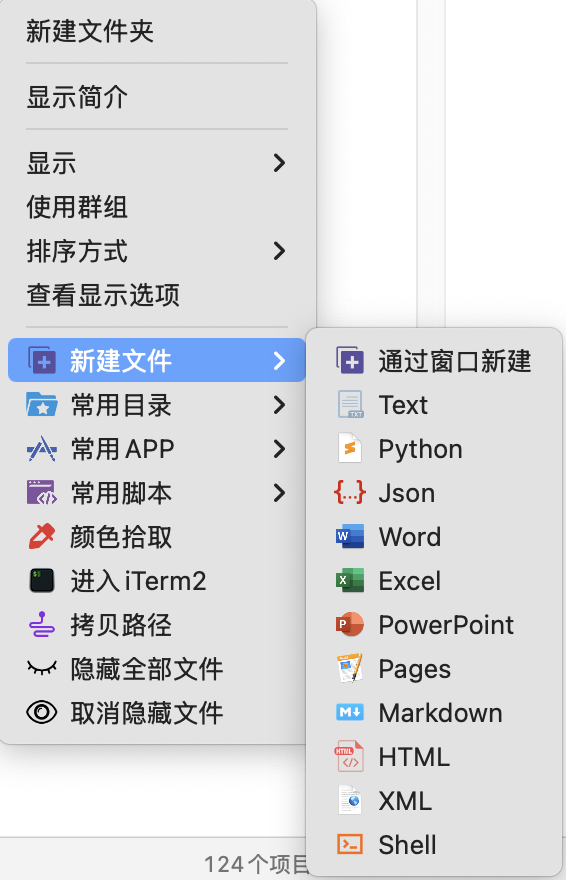
Task: Click the 颜色拾取 eyedropper icon
Action: click(42, 537)
